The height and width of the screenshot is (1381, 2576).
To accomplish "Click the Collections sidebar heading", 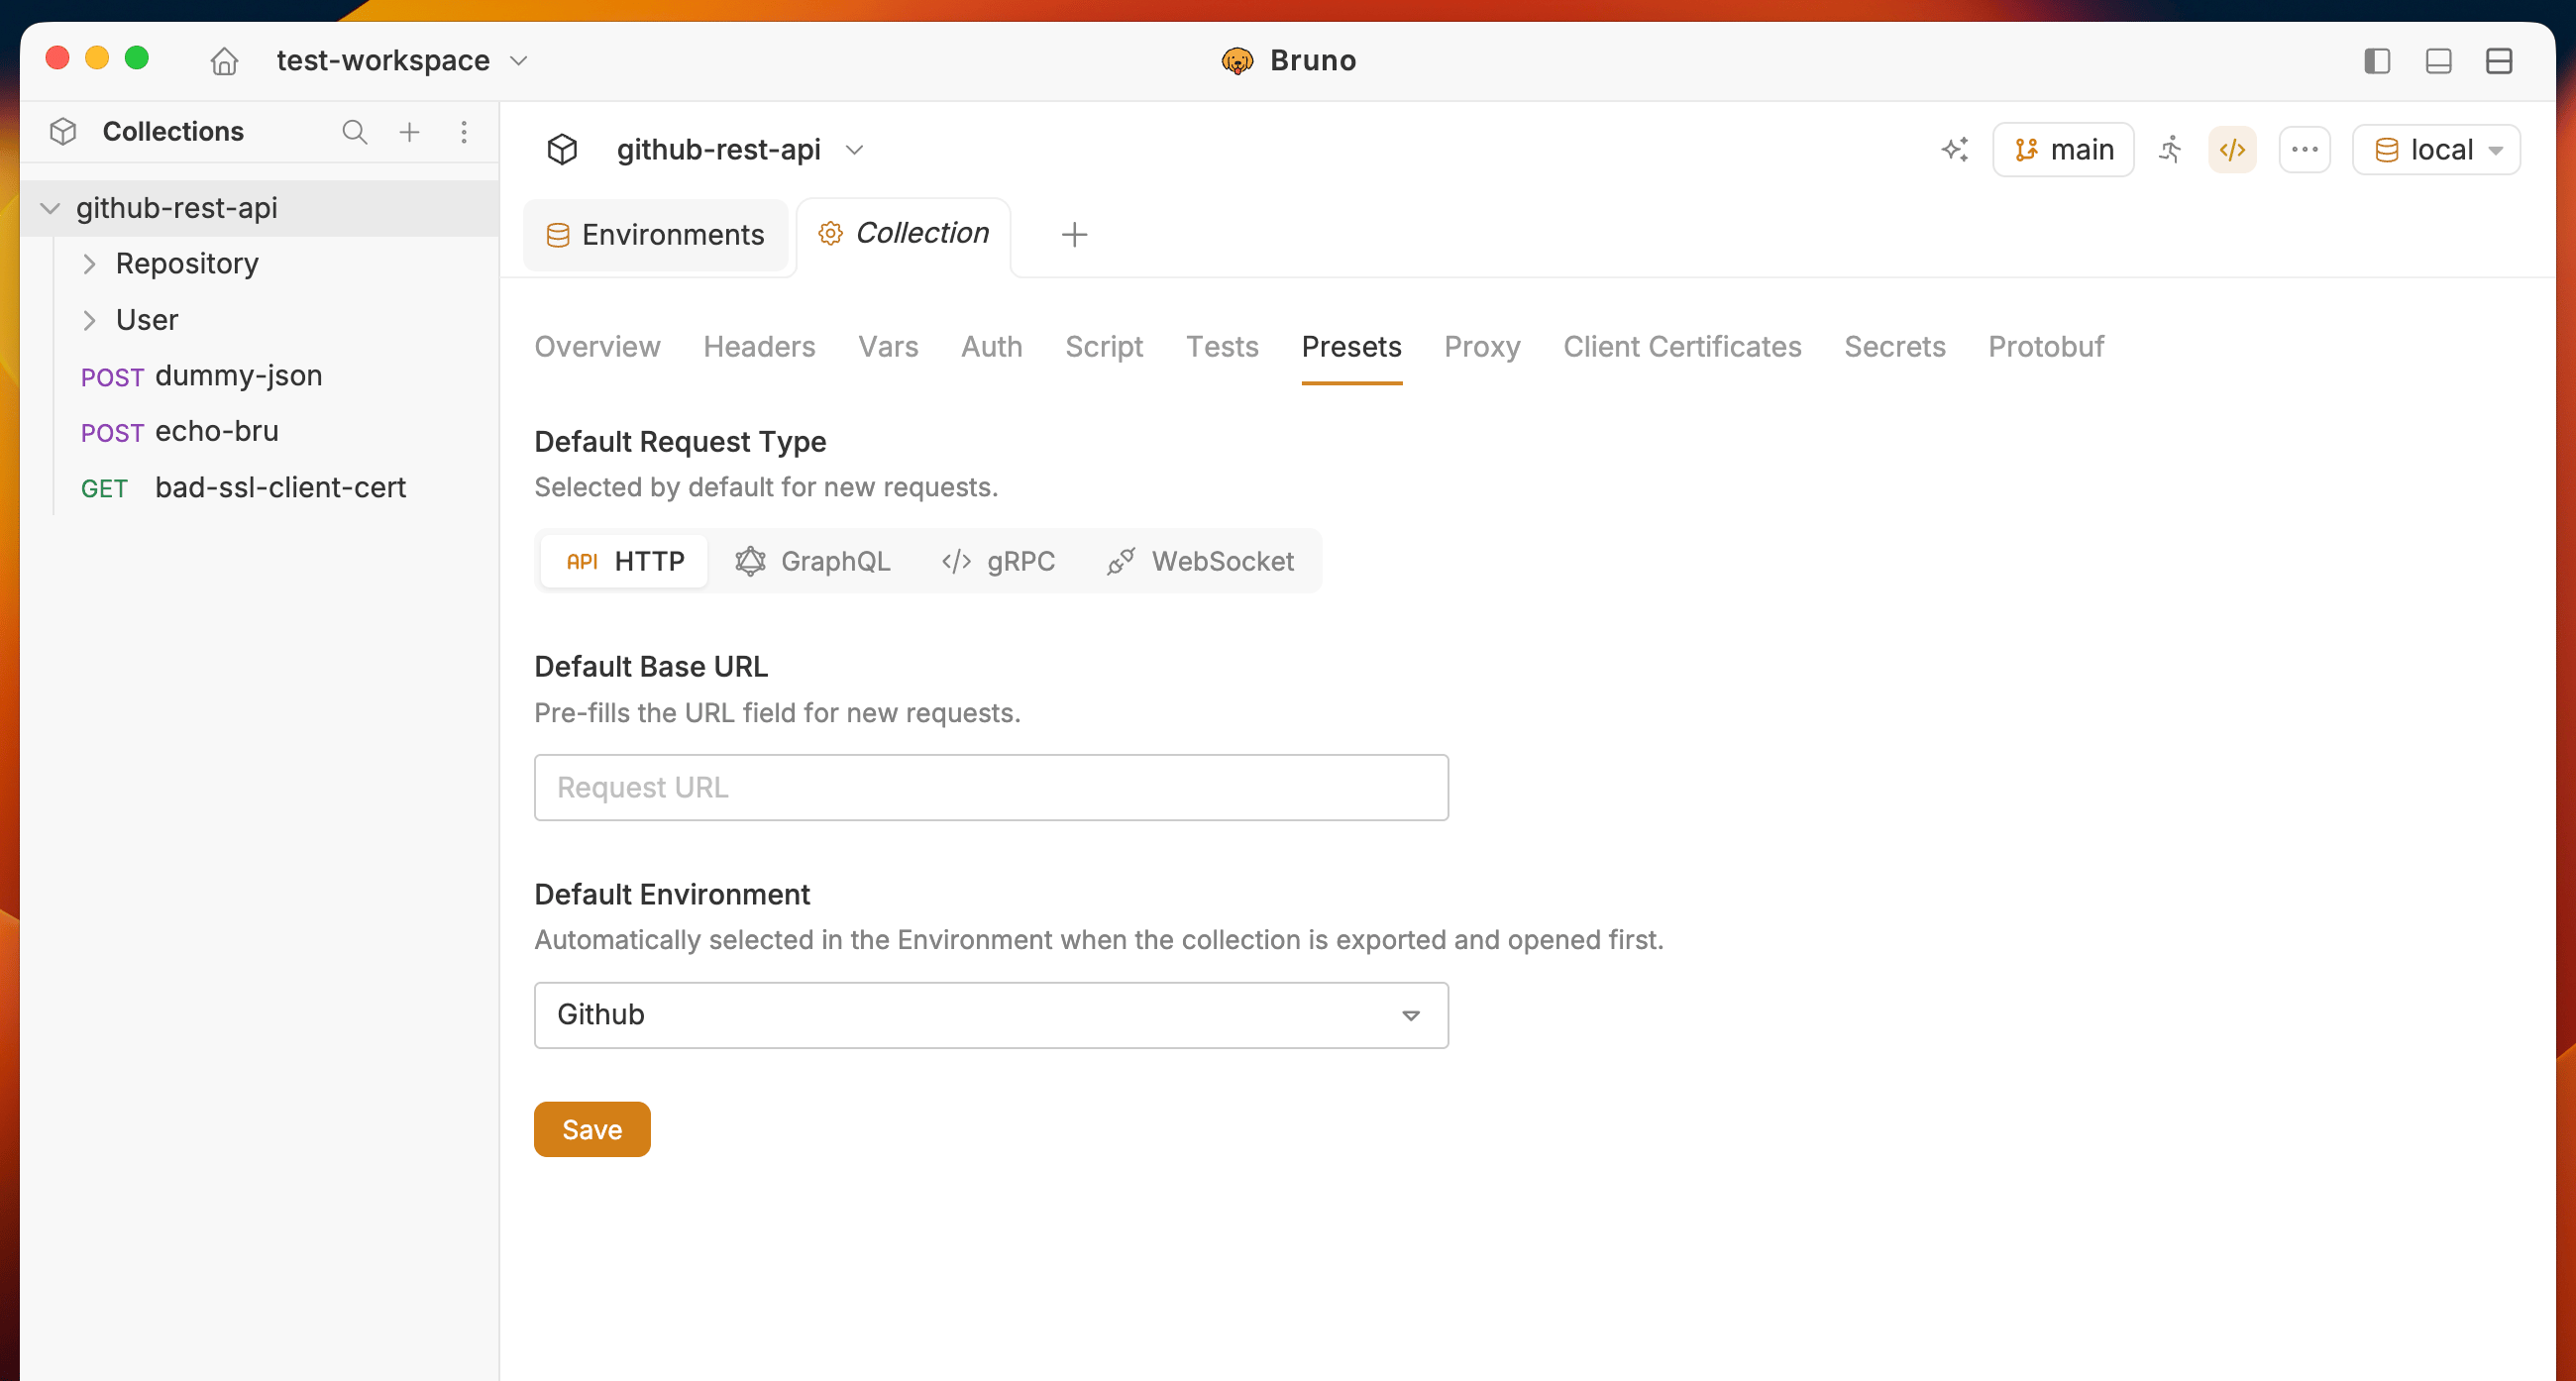I will (173, 132).
